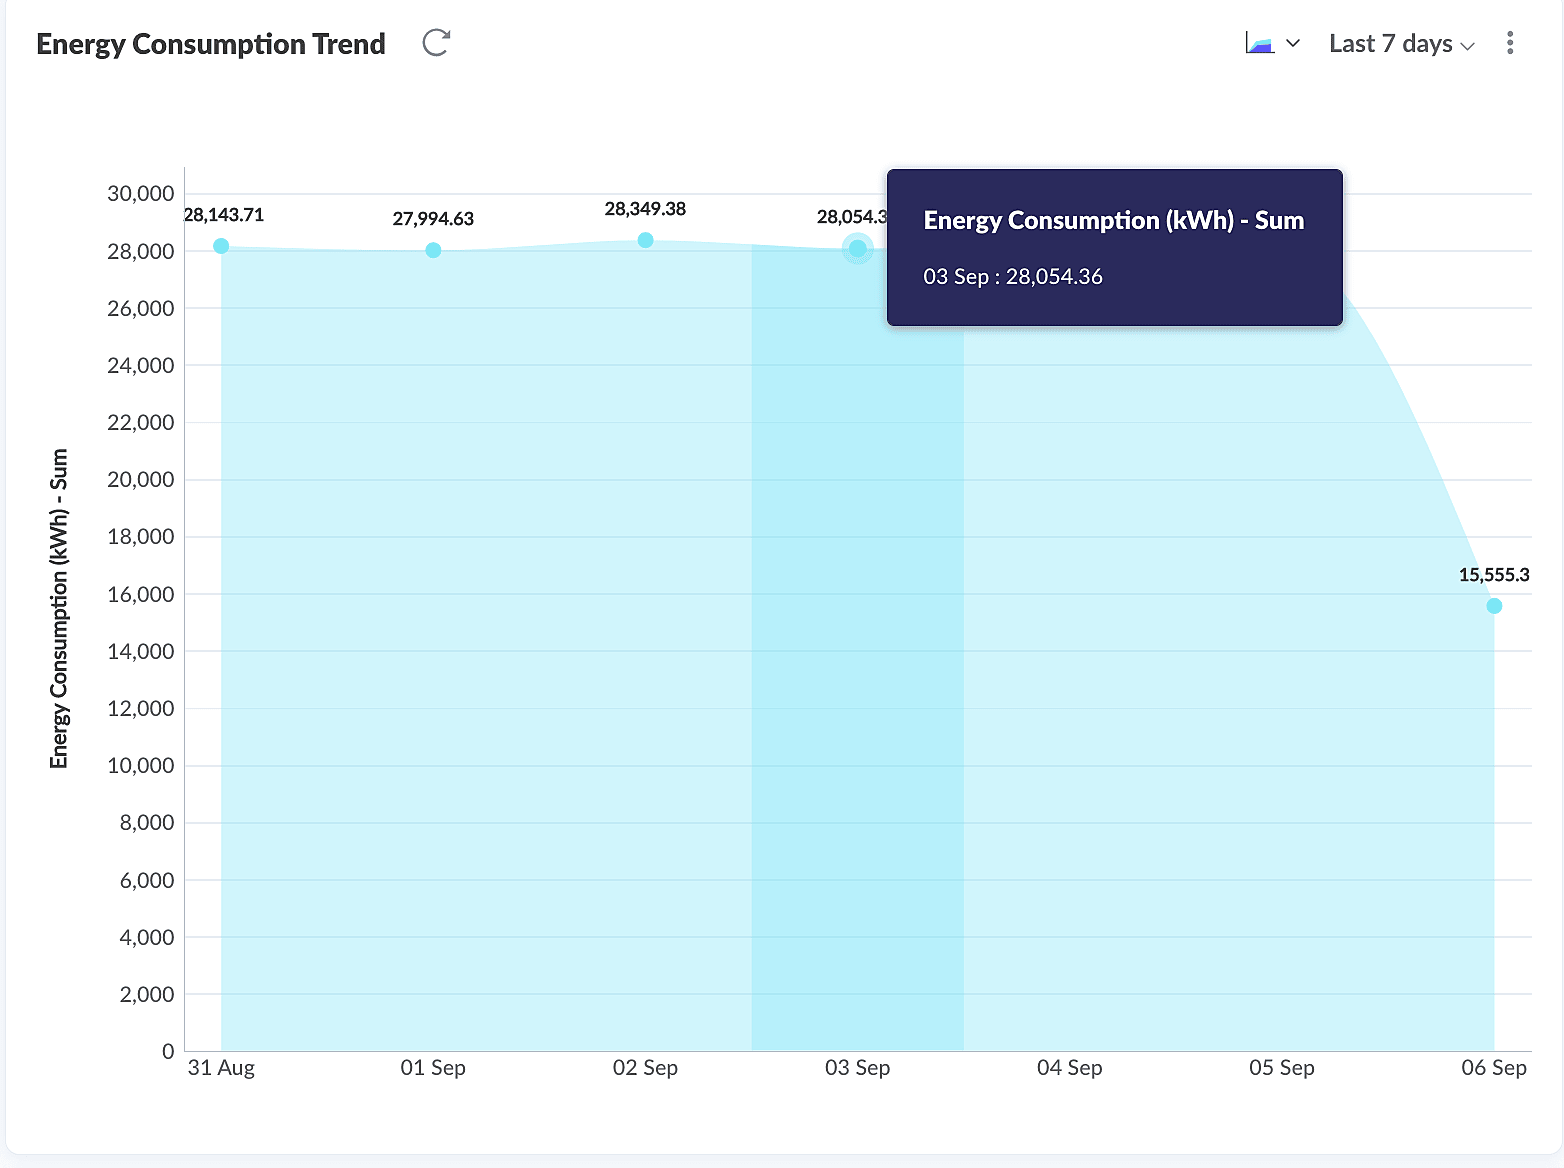1564x1168 pixels.
Task: Open the three-dot more options menu
Action: (x=1510, y=43)
